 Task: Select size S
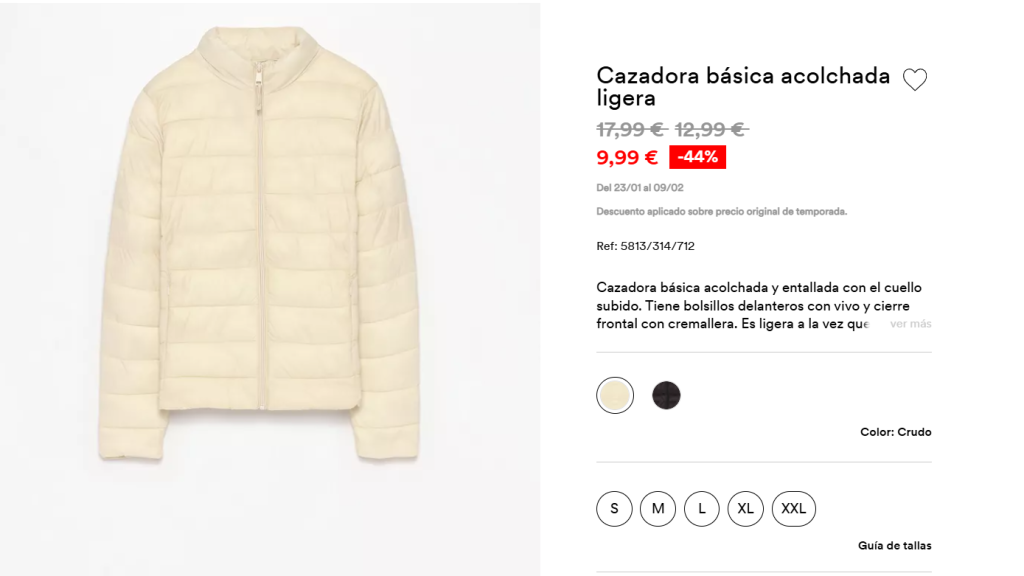pyautogui.click(x=614, y=509)
